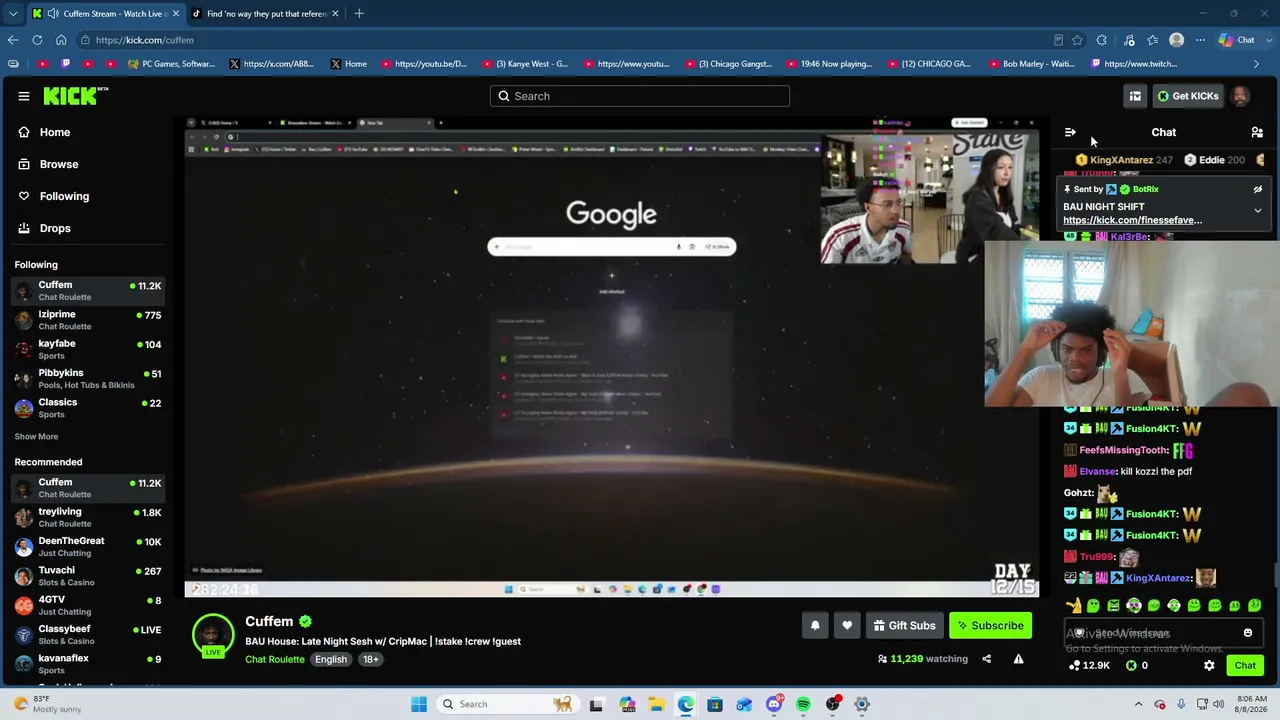Open treyliving in Recommended list
The image size is (1280, 720).
[x=88, y=517]
